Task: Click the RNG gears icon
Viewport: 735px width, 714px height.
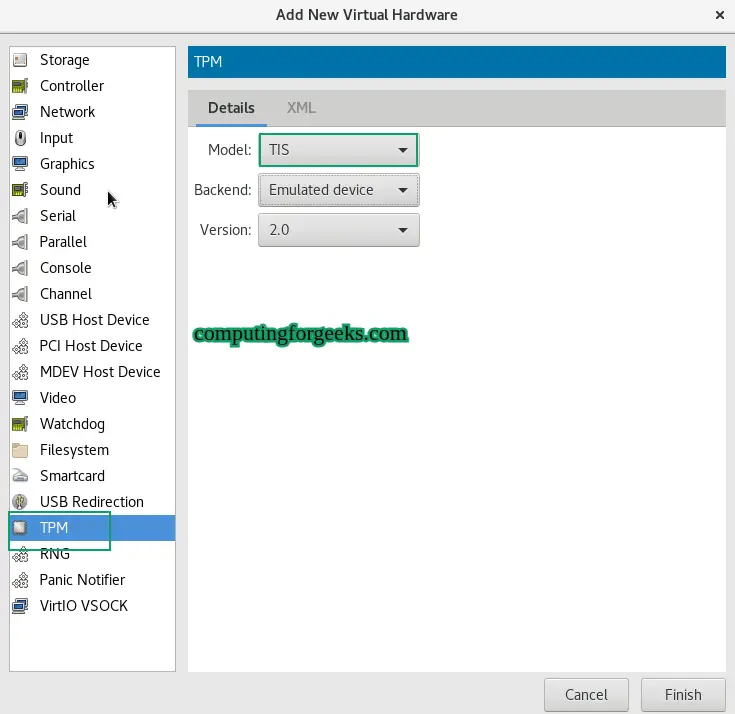Action: (20, 555)
